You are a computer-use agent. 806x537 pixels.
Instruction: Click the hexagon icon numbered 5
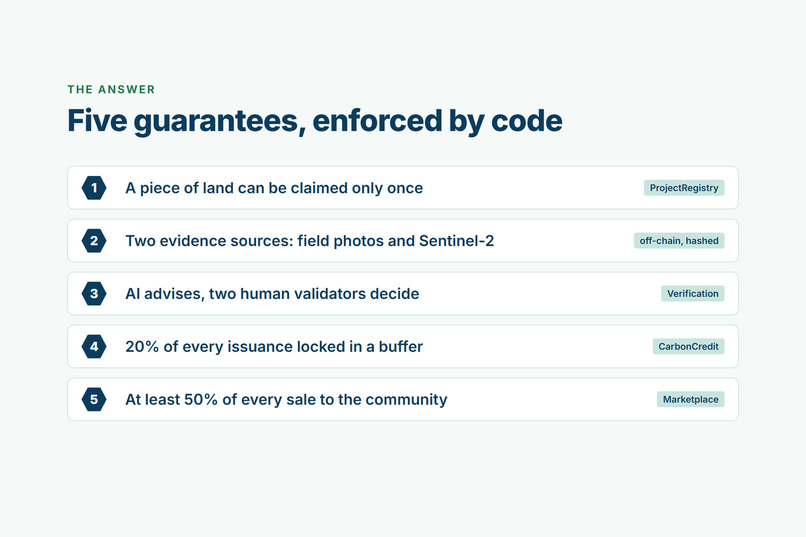(94, 400)
